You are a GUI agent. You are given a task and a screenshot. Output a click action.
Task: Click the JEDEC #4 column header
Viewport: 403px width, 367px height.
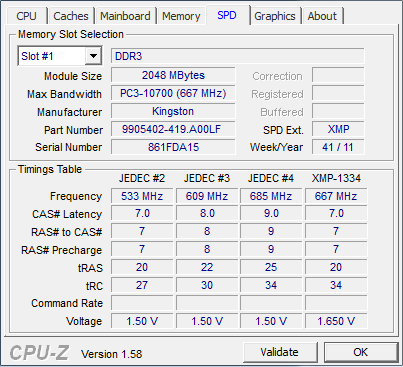pos(271,178)
